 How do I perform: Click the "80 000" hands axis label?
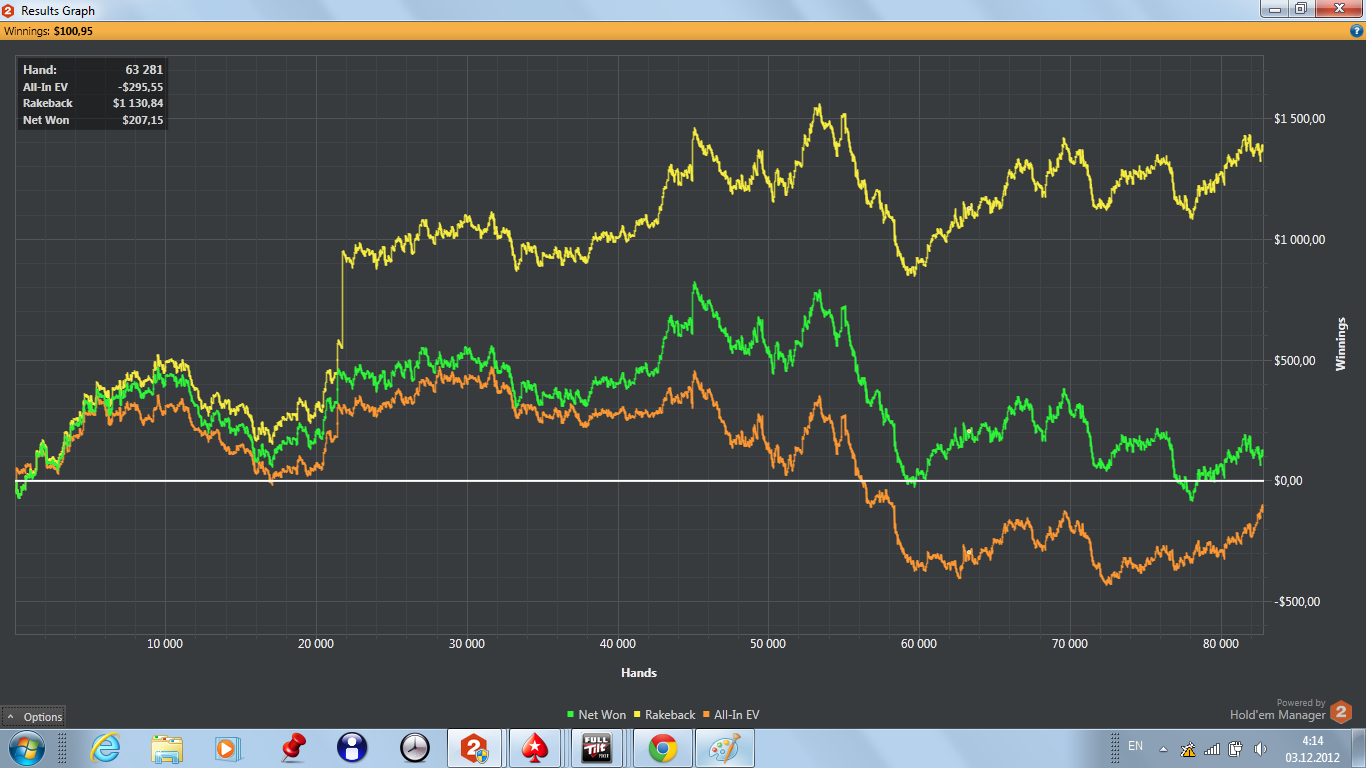1221,645
